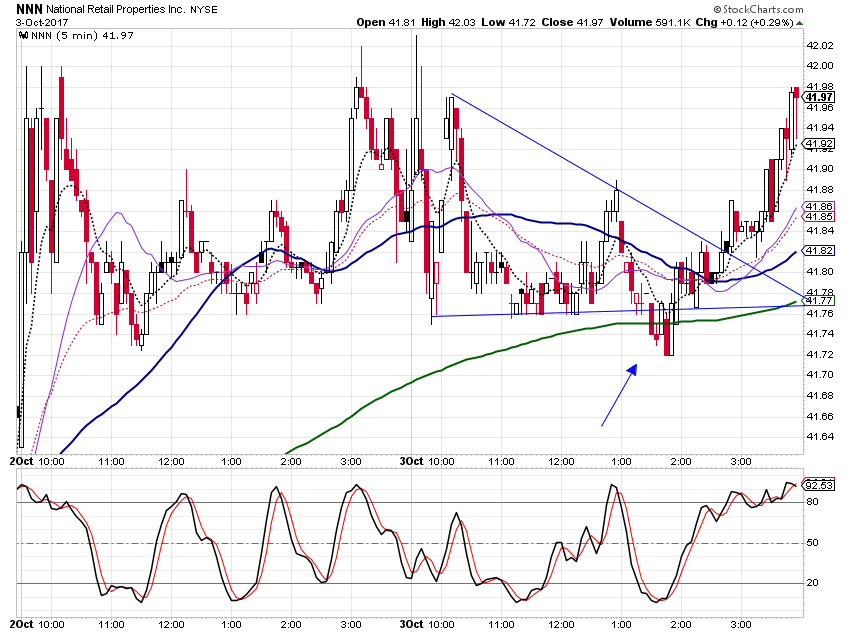Click the 42.02 price axis label

point(820,46)
